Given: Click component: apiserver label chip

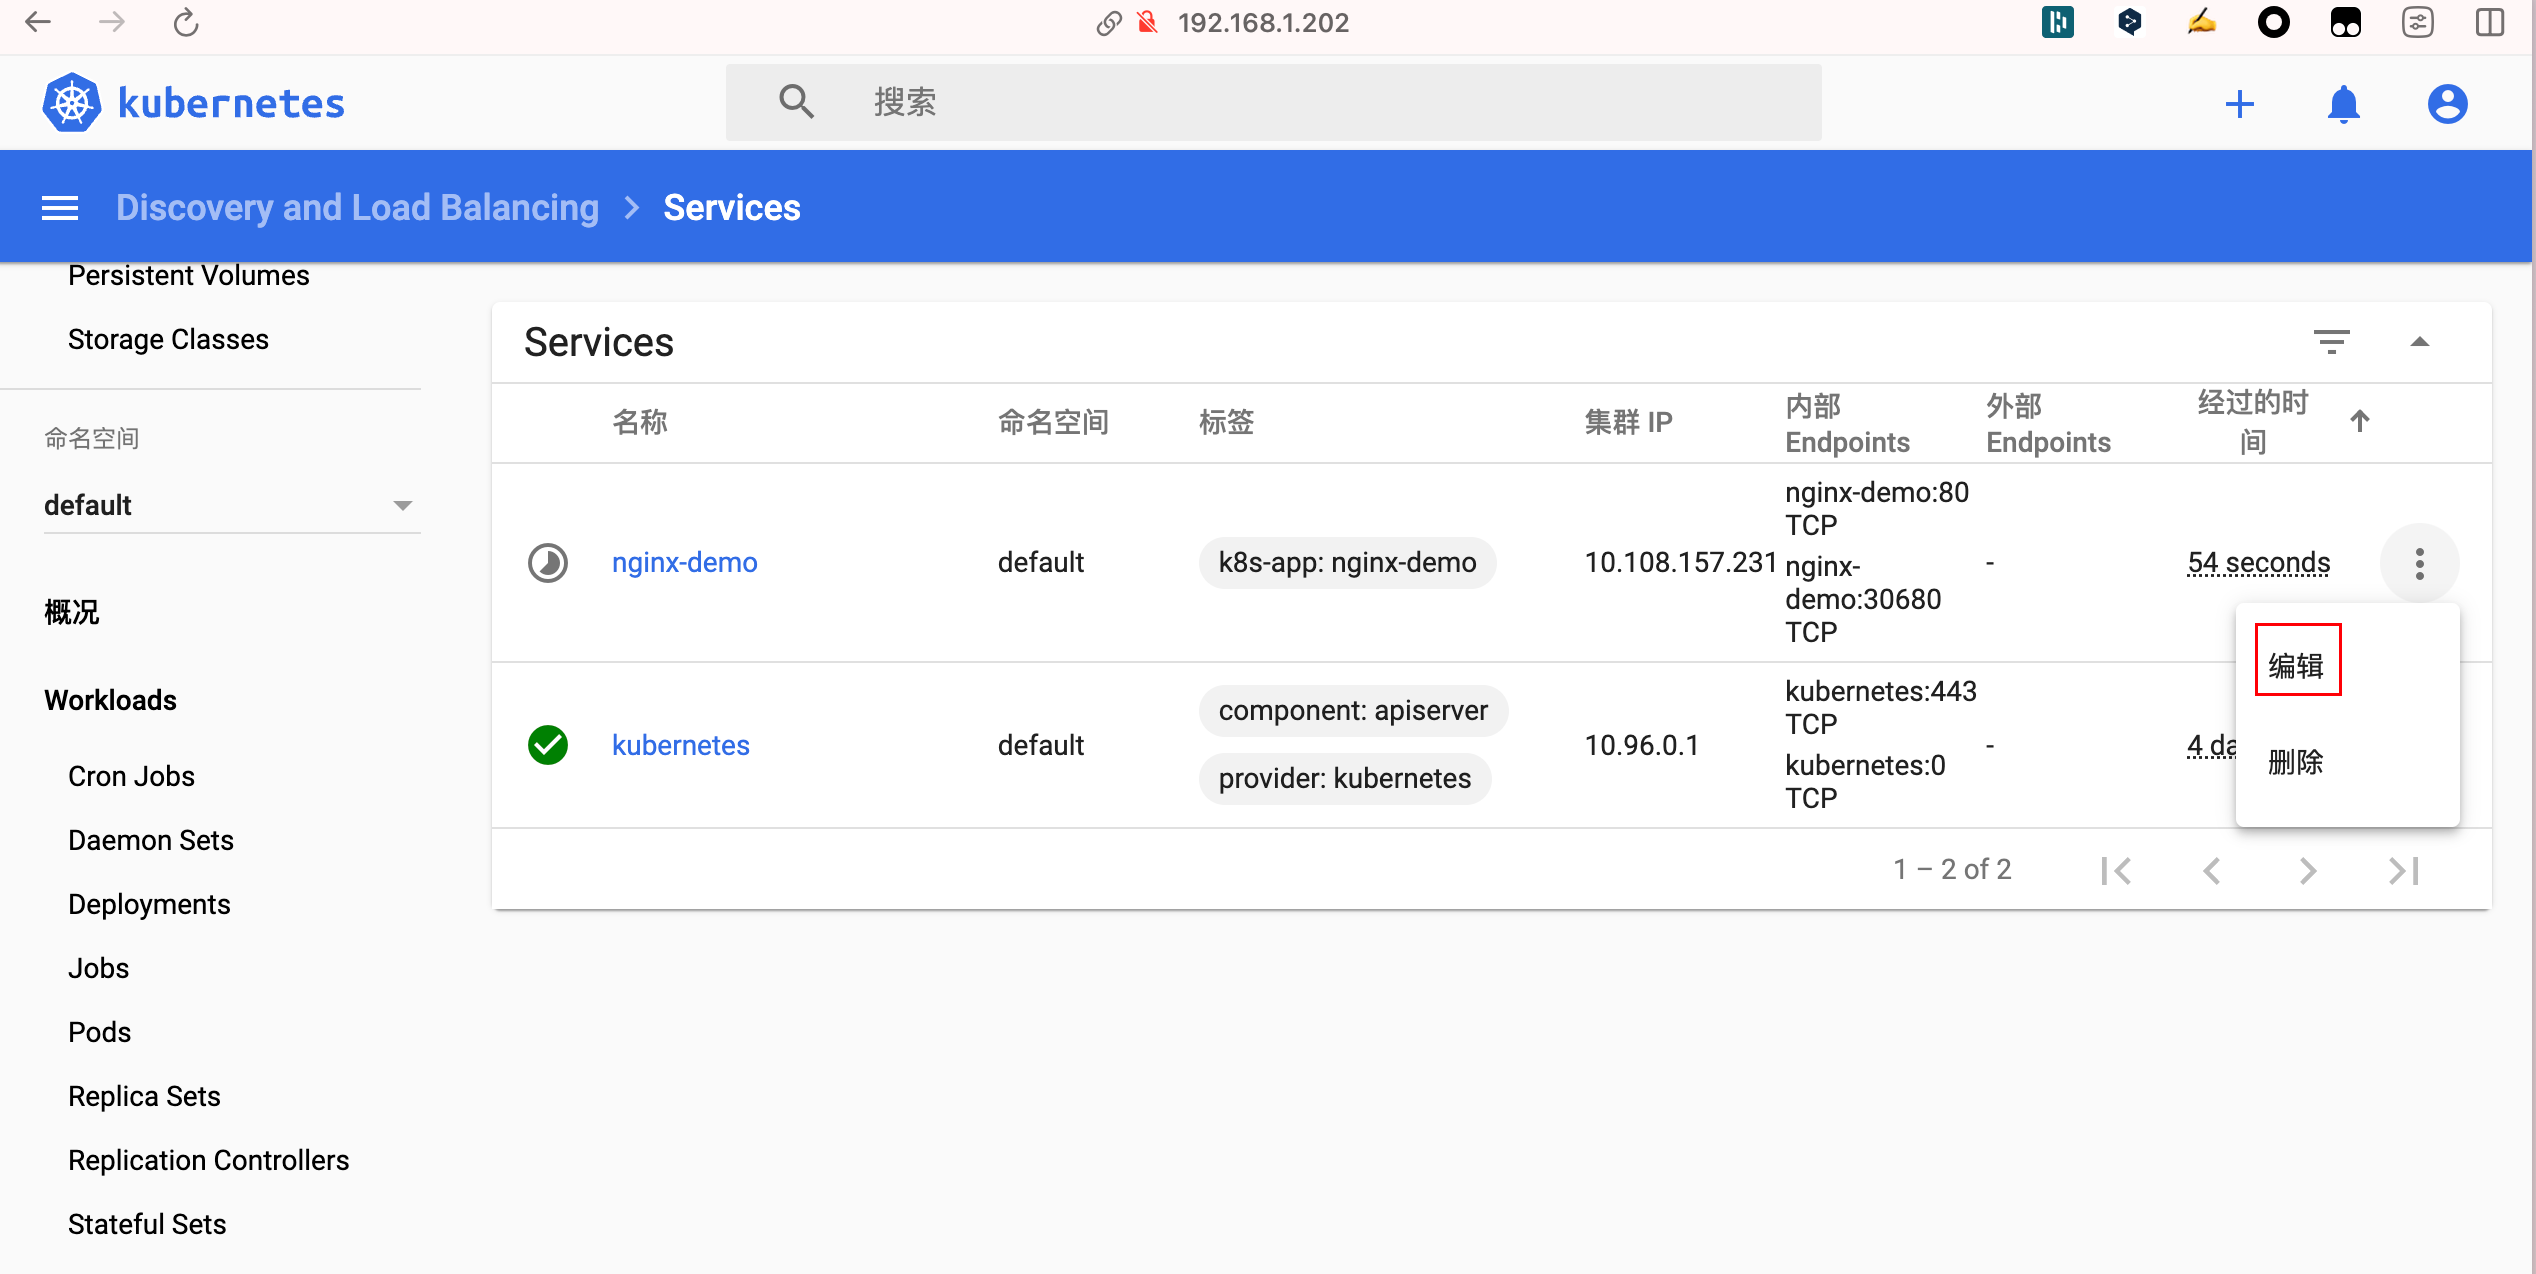Looking at the screenshot, I should 1353,710.
